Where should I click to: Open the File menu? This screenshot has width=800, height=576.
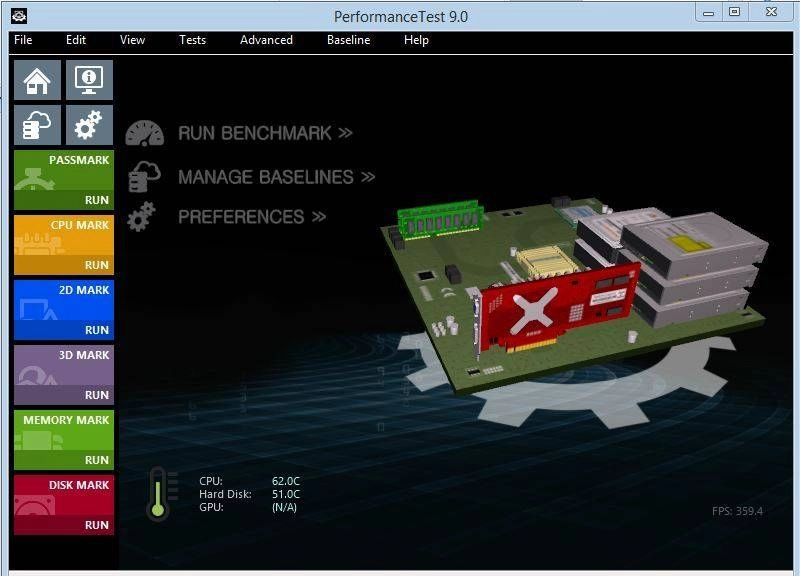point(23,40)
